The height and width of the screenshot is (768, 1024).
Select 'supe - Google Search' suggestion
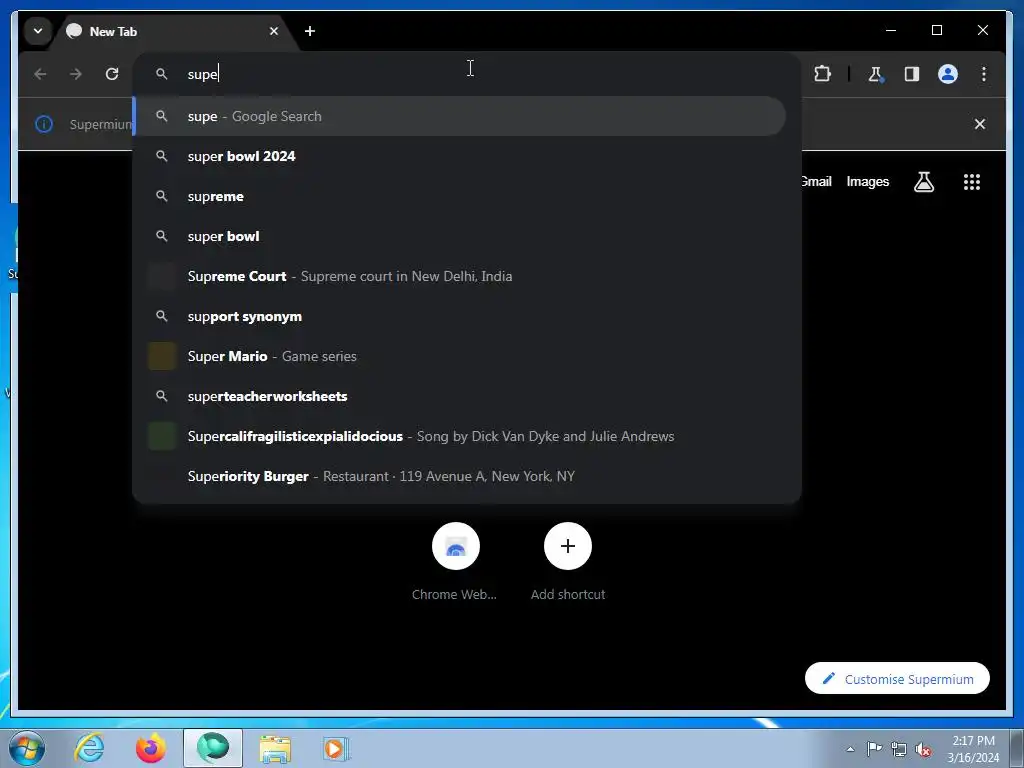coord(460,116)
